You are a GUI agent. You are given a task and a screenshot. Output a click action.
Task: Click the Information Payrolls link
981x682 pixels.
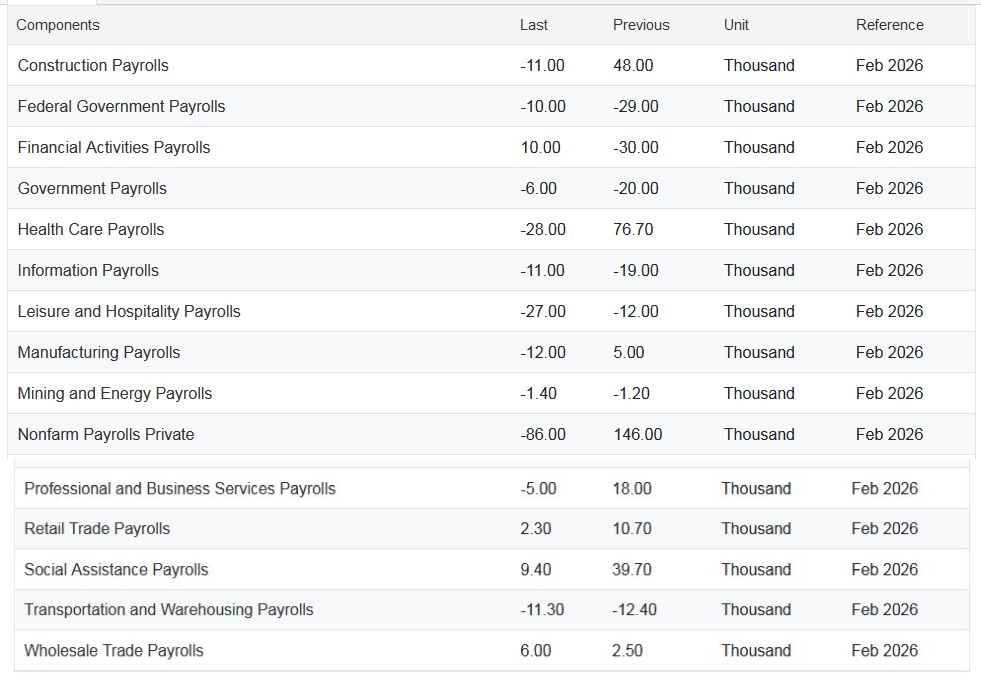88,270
